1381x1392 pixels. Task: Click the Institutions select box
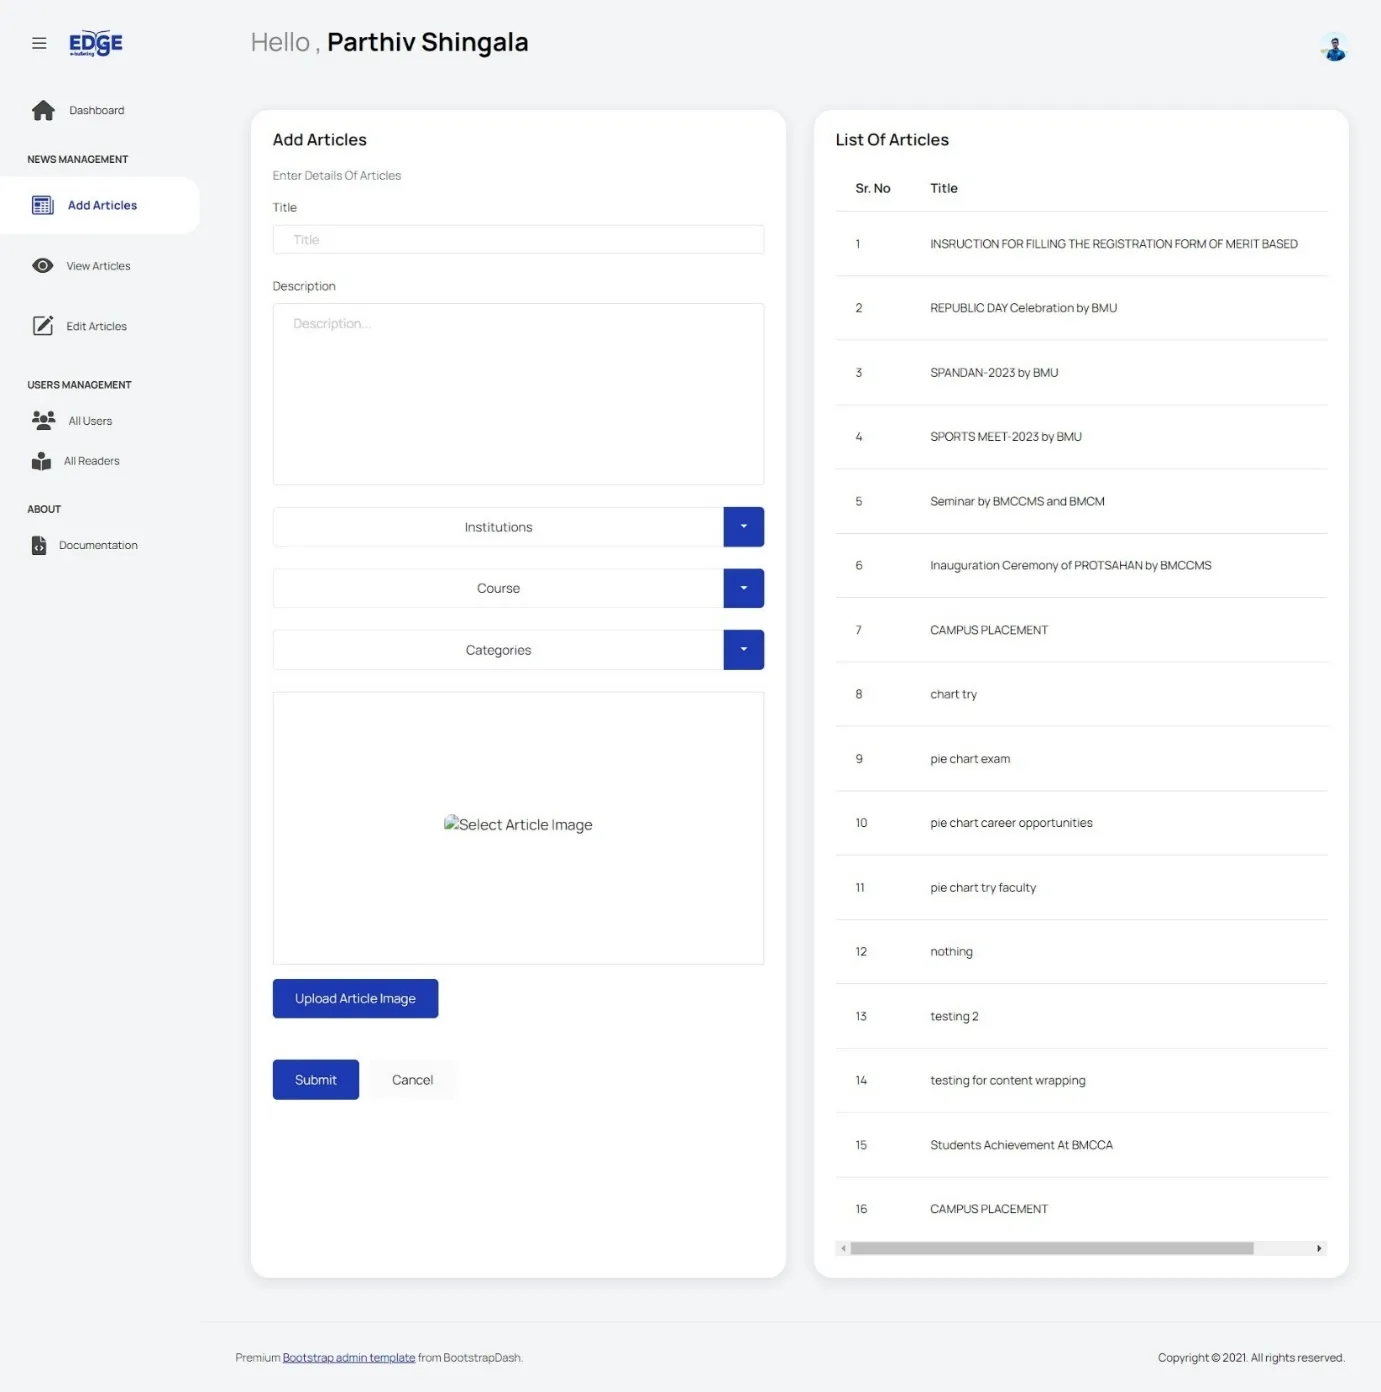(x=498, y=527)
